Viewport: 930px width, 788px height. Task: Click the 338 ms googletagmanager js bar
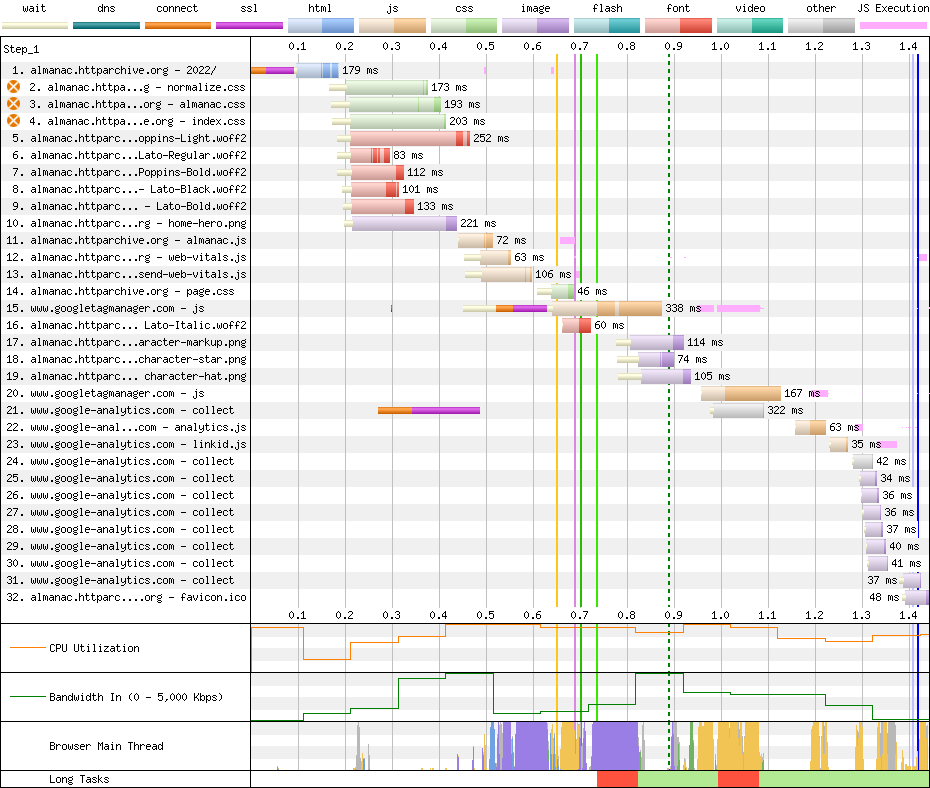click(x=620, y=308)
